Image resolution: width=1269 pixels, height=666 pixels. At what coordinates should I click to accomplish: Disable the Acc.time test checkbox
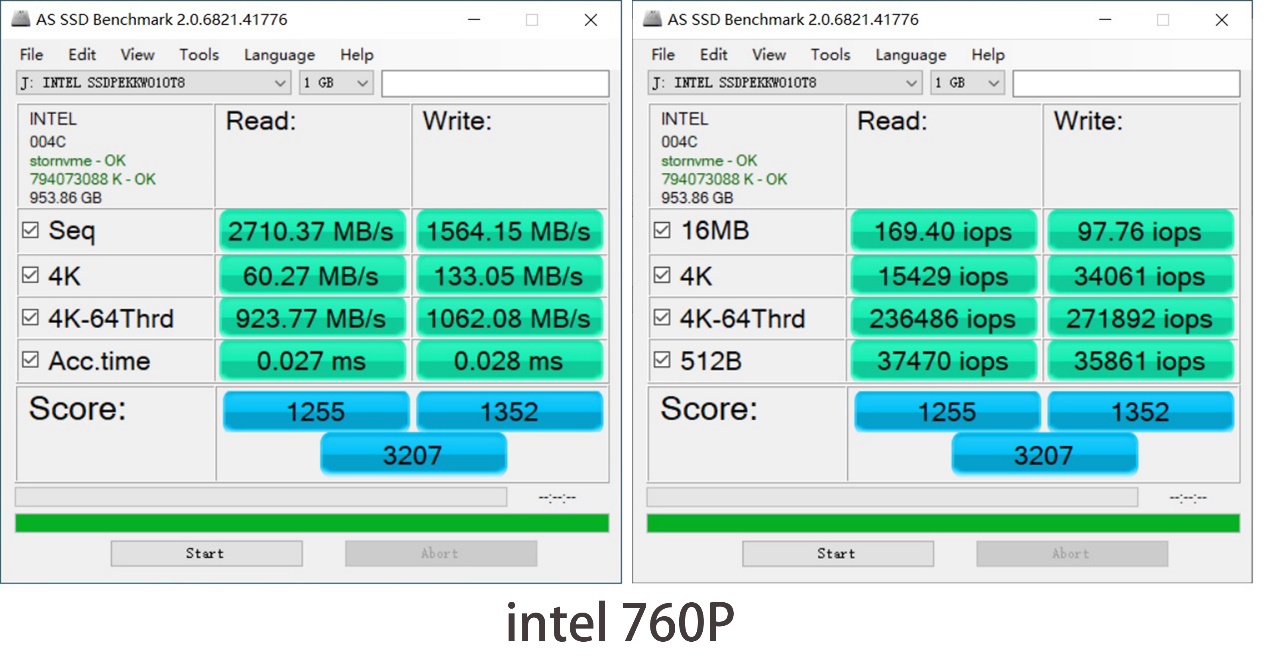point(31,360)
